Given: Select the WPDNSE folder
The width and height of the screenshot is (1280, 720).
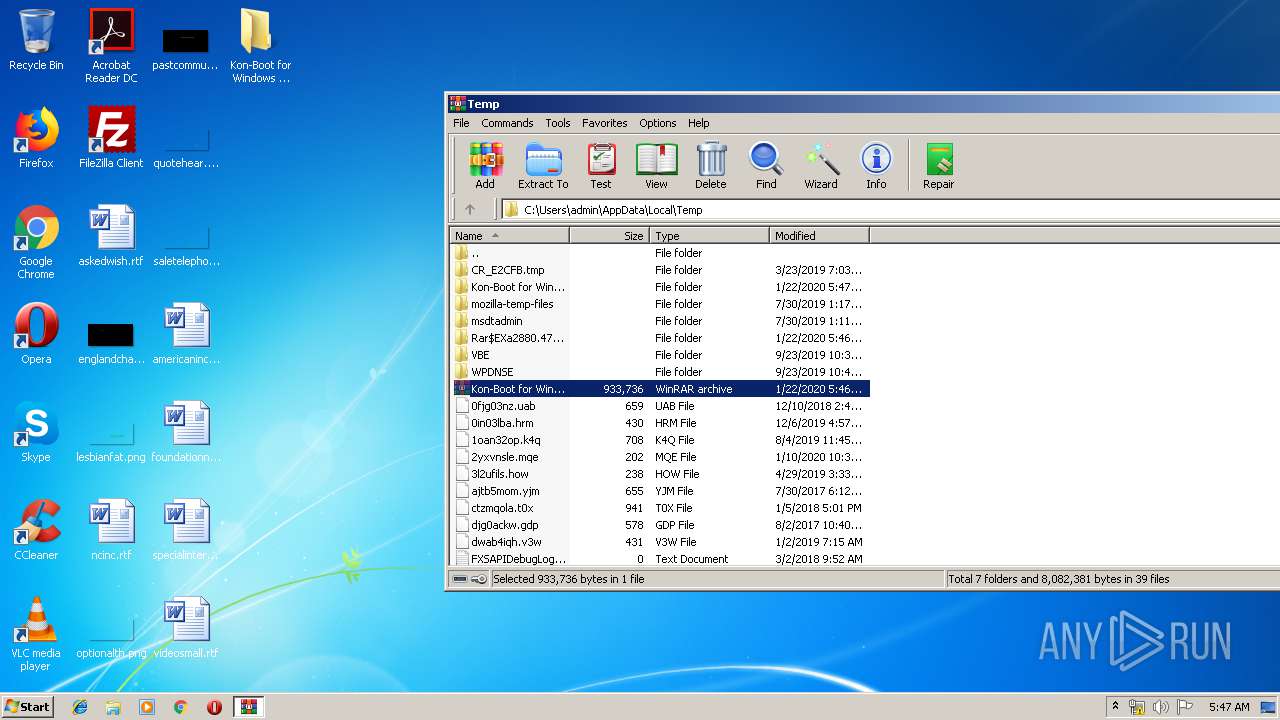Looking at the screenshot, I should pos(660,372).
